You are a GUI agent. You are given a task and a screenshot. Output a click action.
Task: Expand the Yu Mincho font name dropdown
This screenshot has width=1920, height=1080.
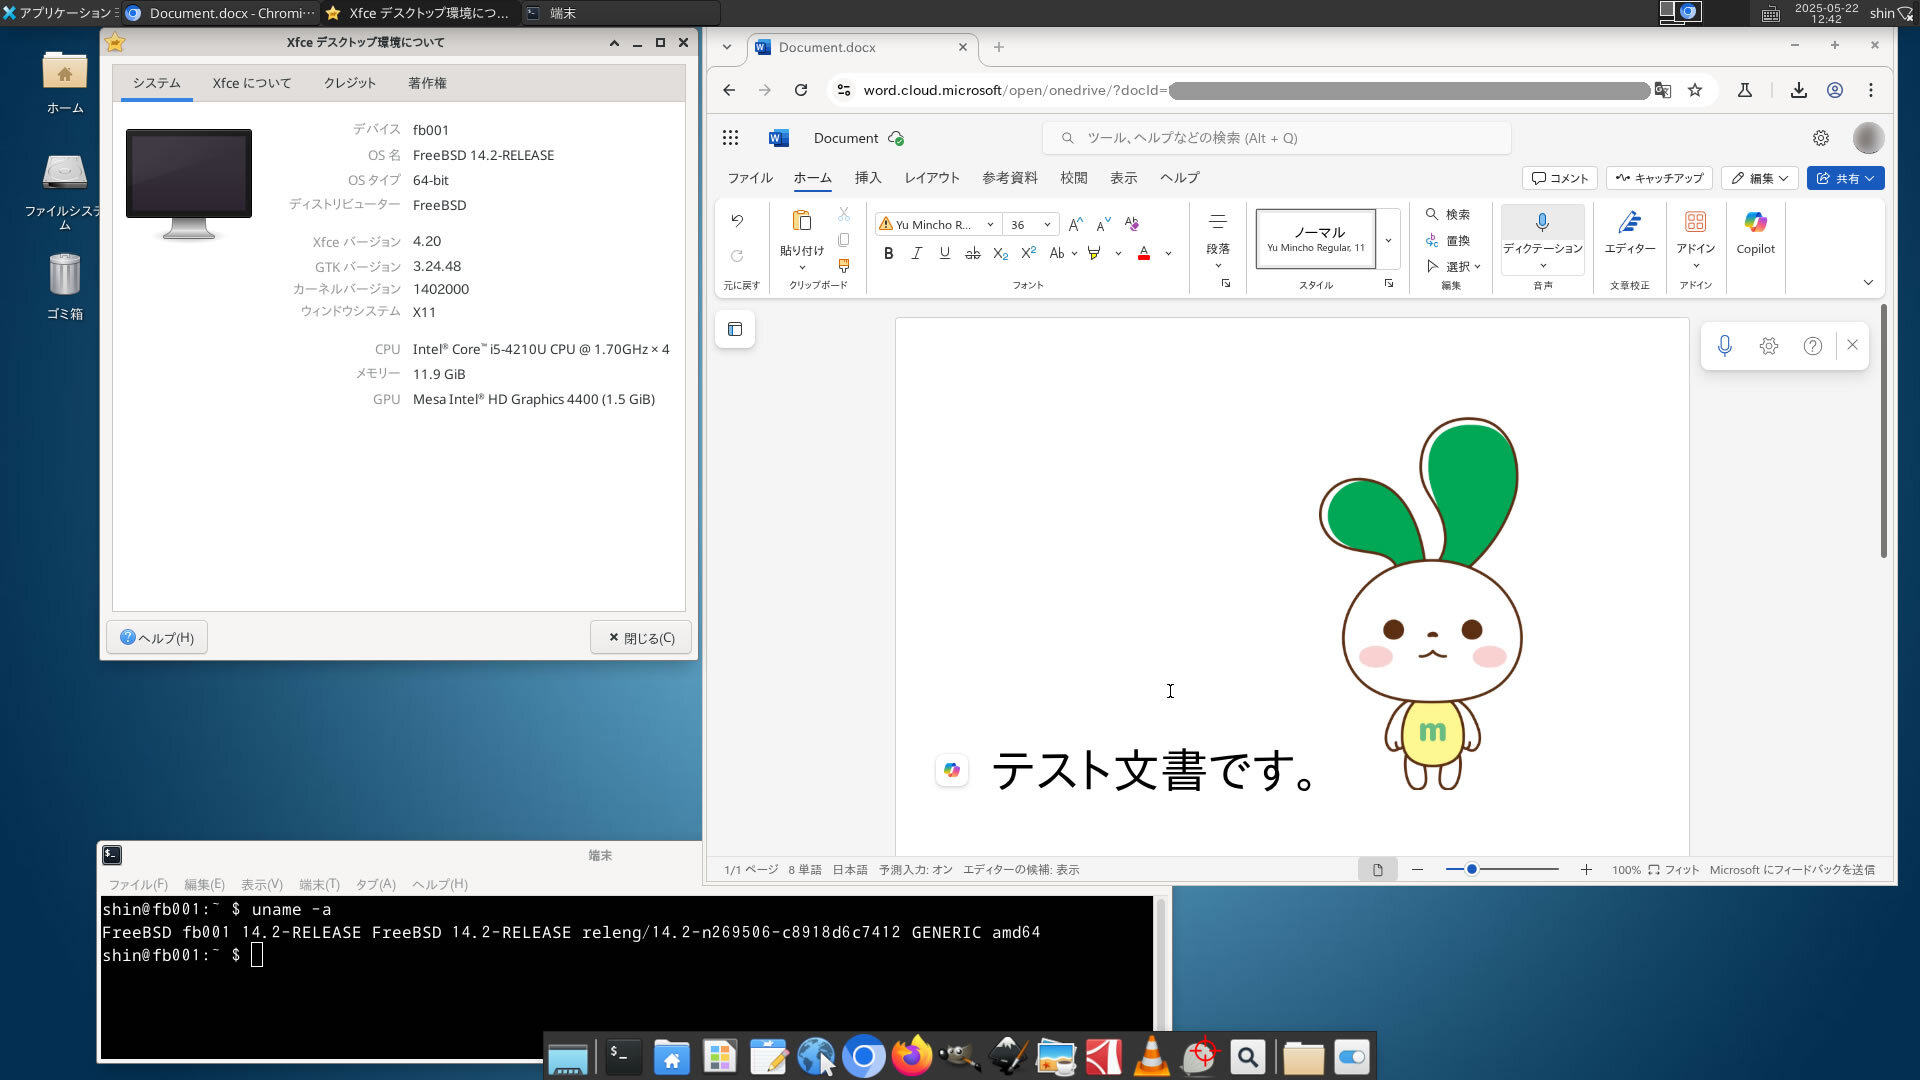[x=990, y=225]
